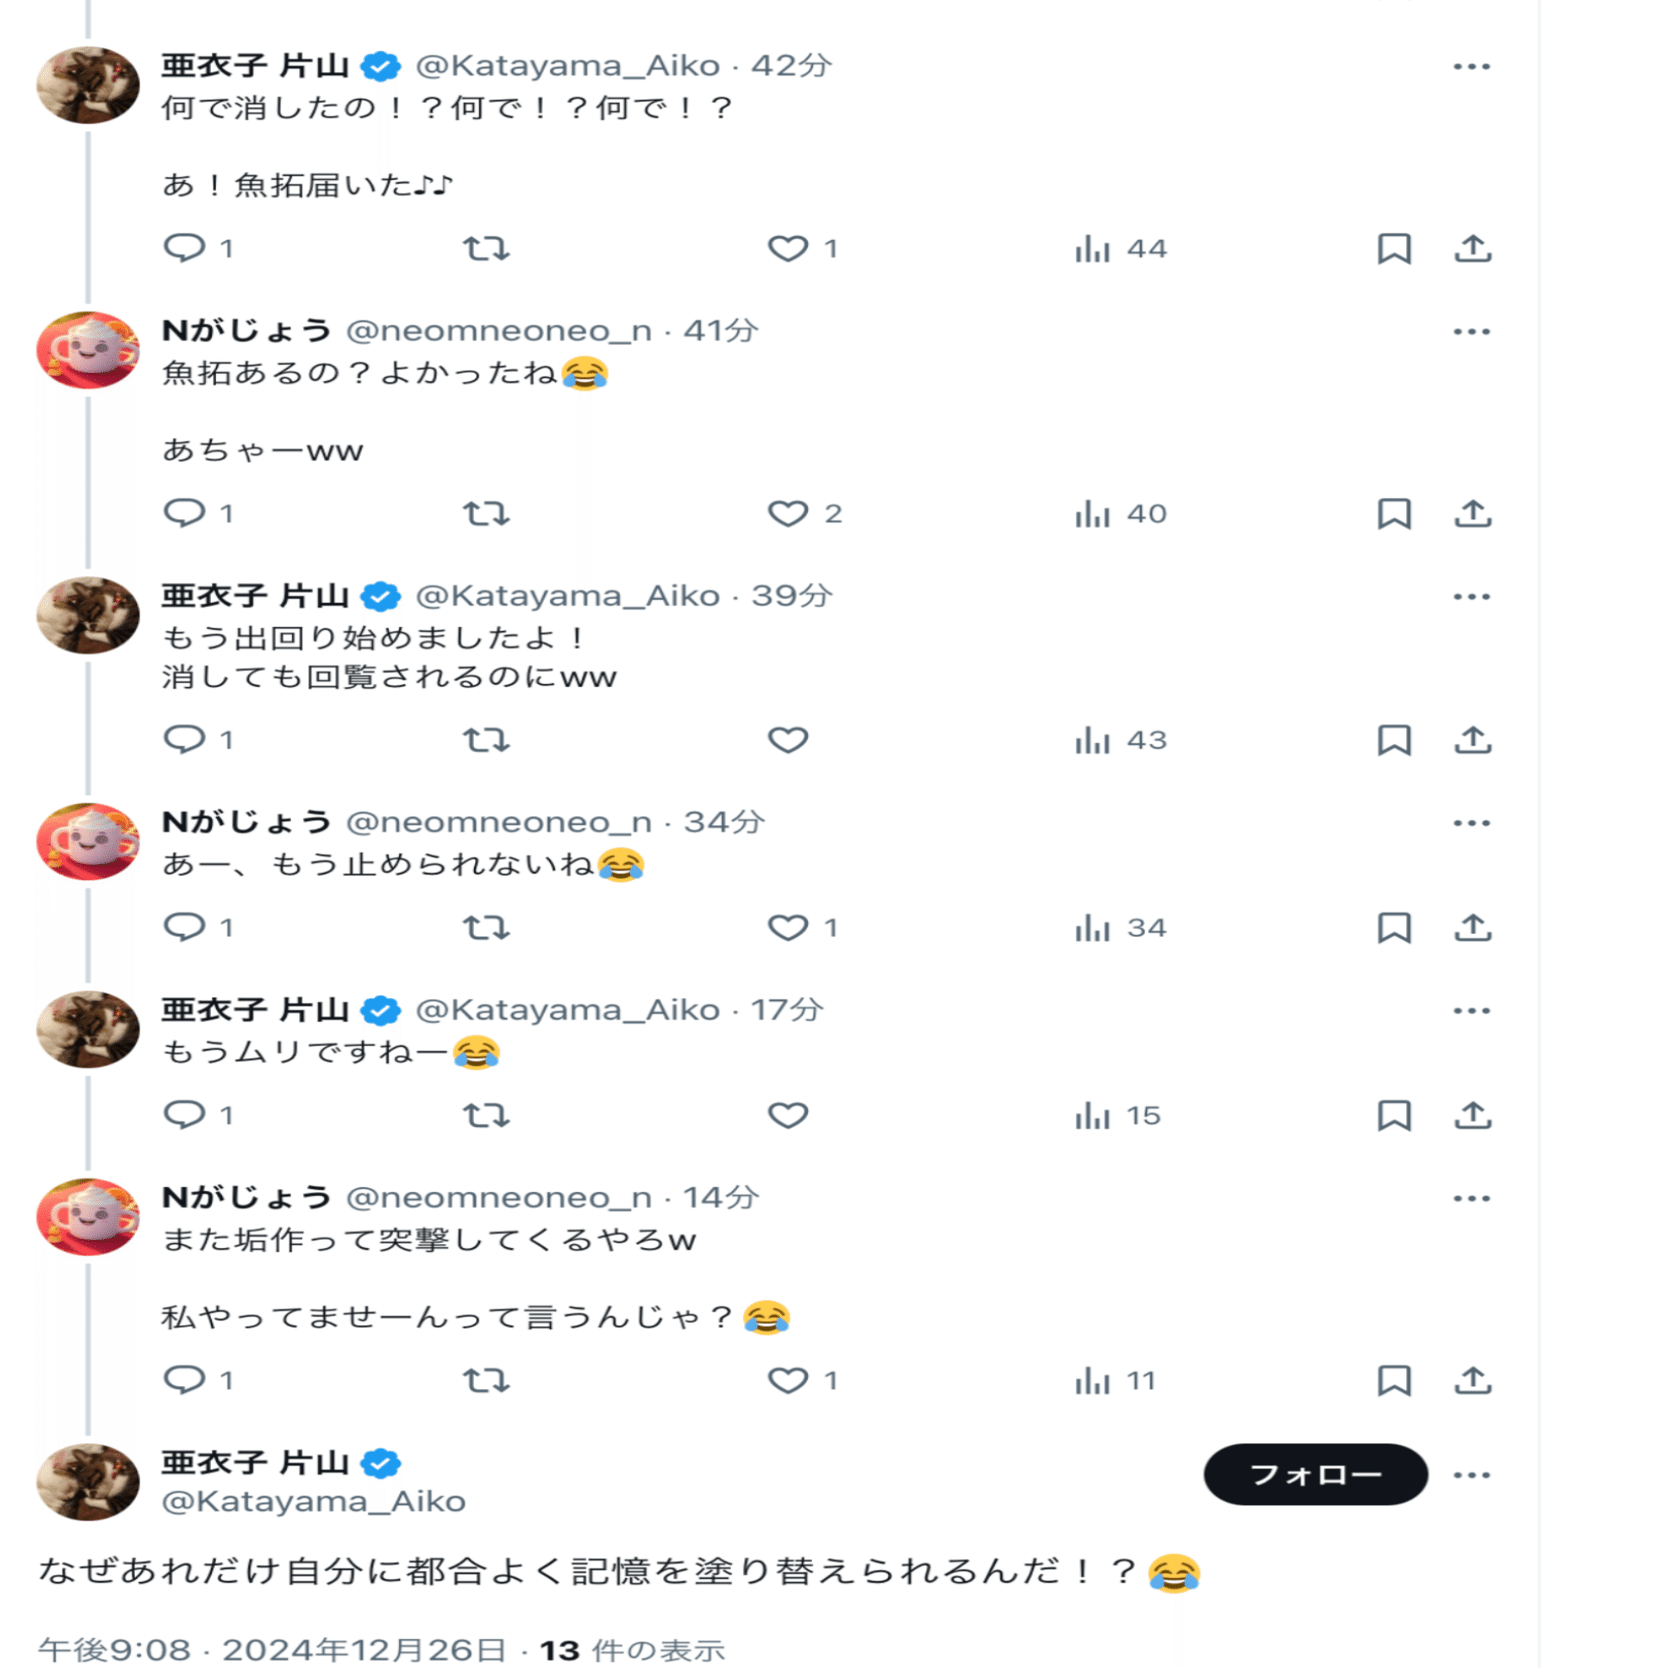The height and width of the screenshot is (1668, 1668).
Task: Open Nがじょう avatar on the 14分 tweet
Action: (x=88, y=1216)
